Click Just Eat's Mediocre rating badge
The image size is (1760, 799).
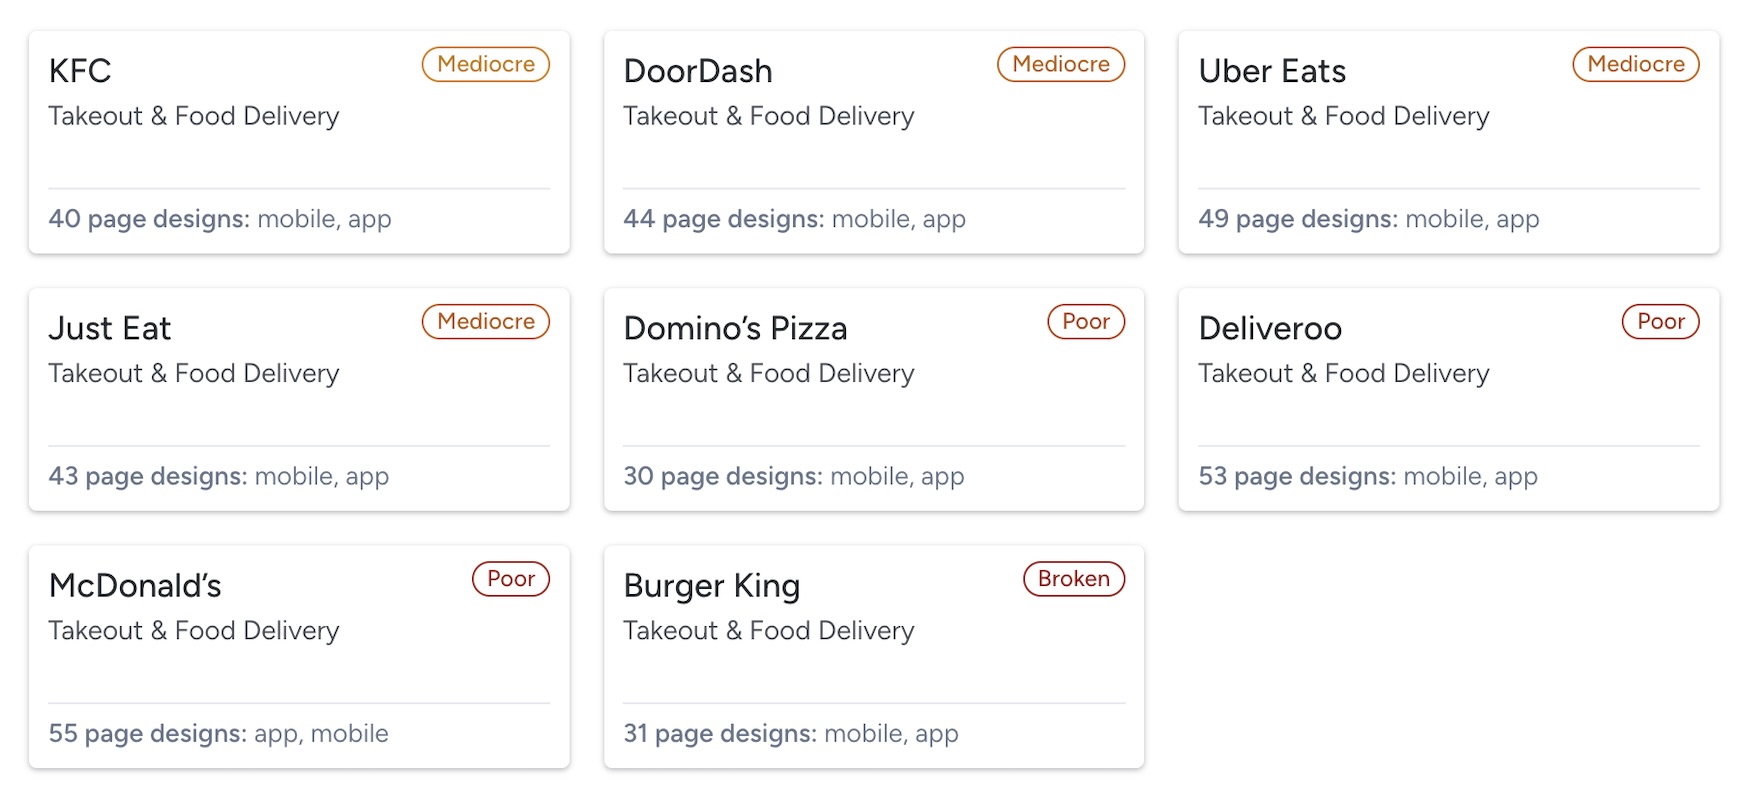coord(486,321)
